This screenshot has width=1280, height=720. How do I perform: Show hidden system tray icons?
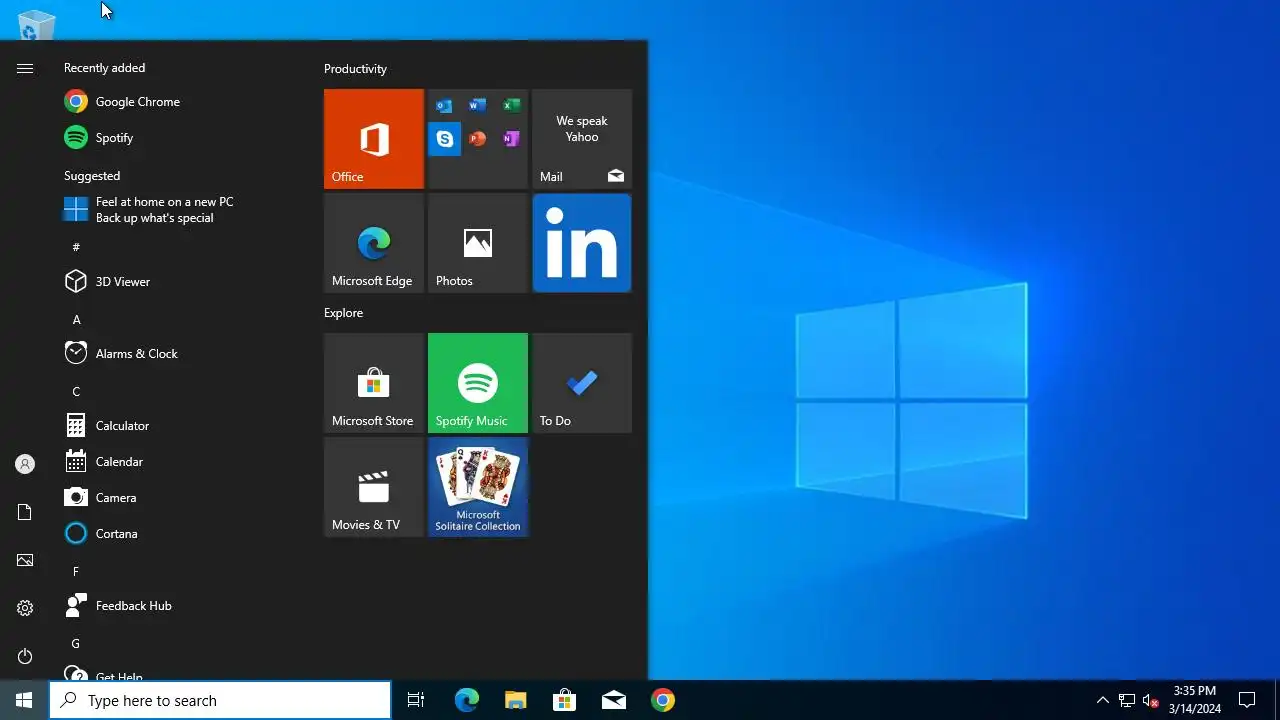tap(1102, 700)
